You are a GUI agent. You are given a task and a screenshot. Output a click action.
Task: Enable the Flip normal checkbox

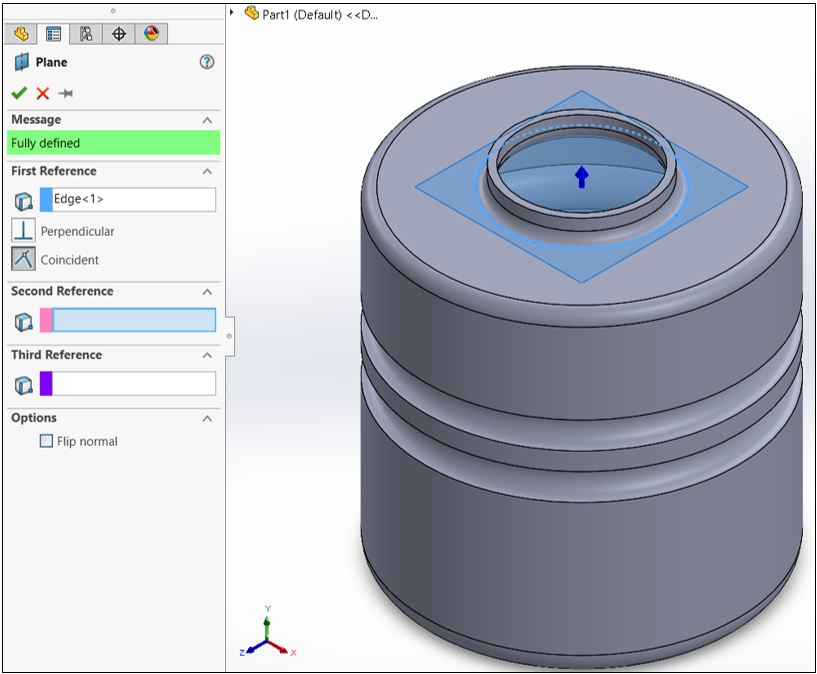coord(45,440)
